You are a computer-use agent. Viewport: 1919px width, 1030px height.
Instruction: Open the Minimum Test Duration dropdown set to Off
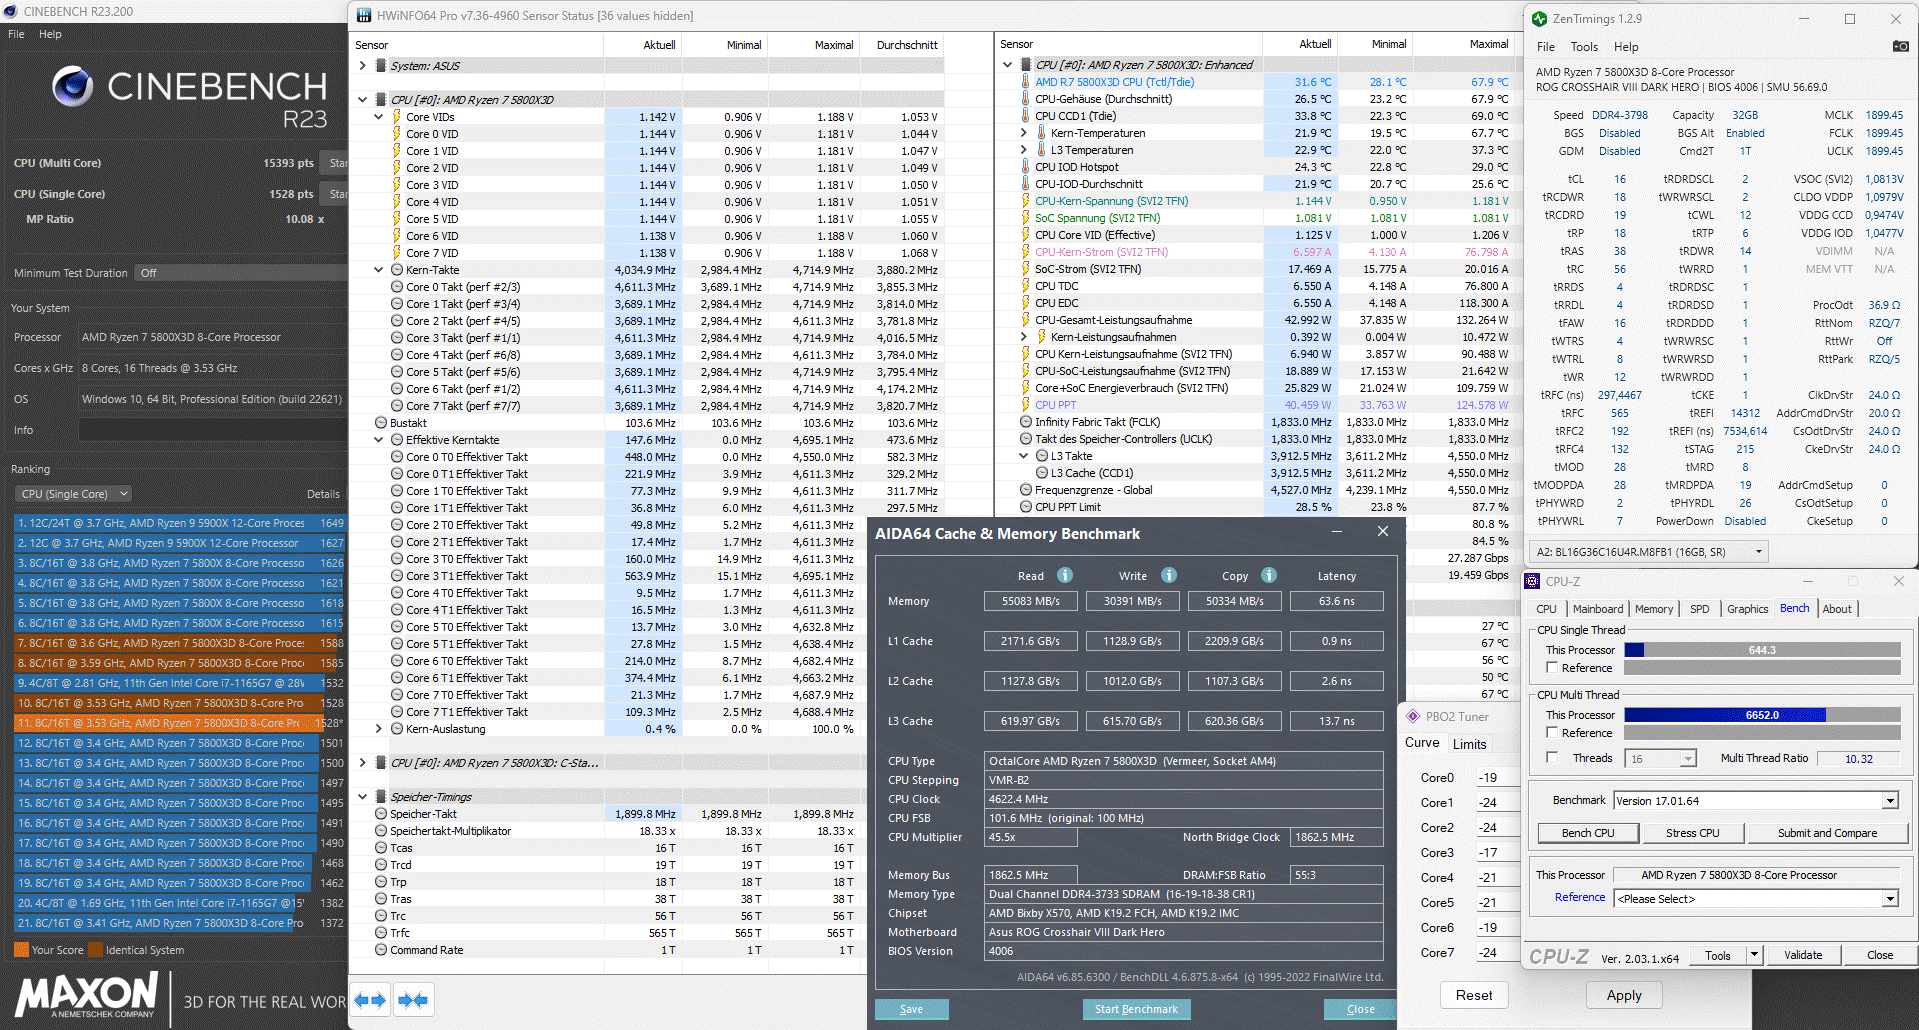tap(240, 273)
